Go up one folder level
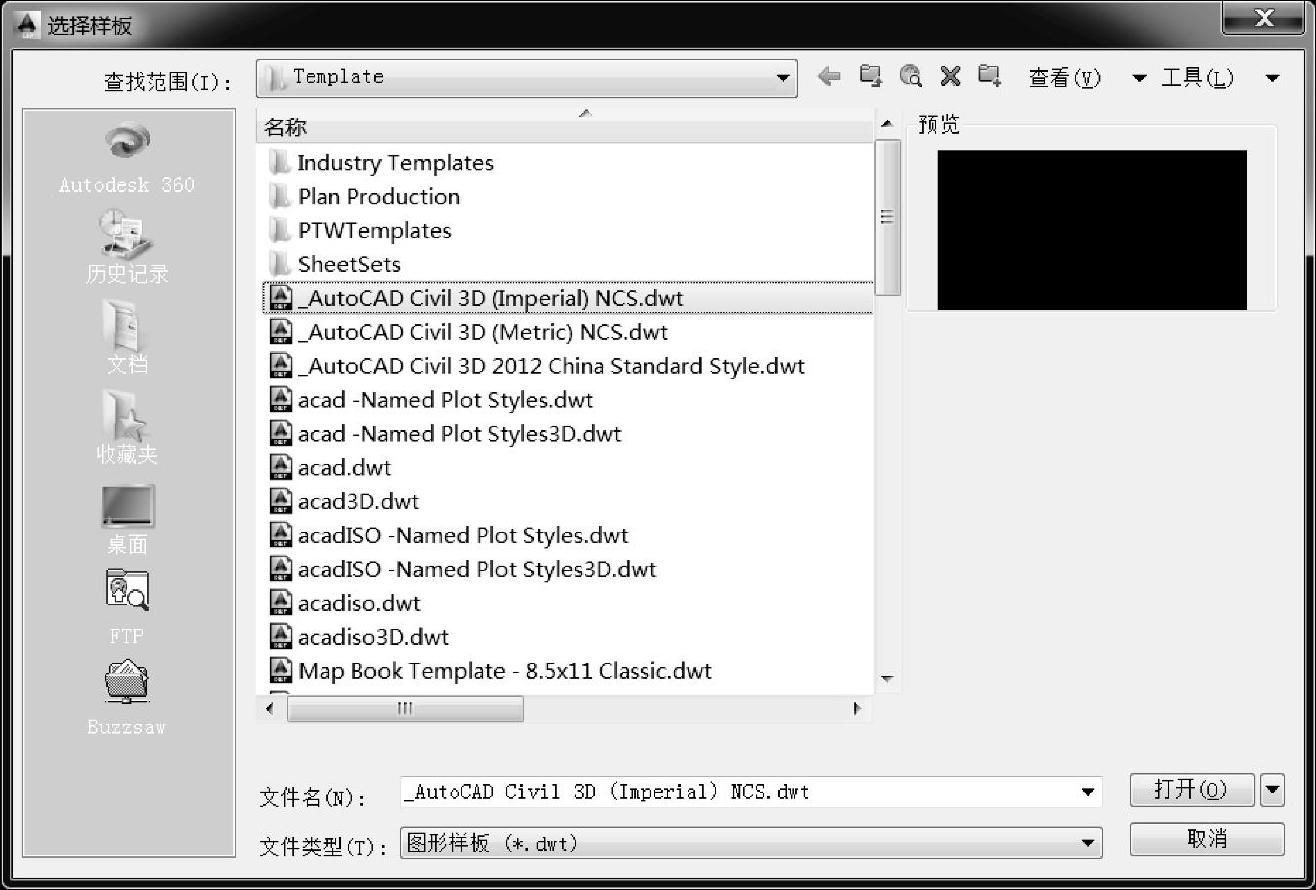 (871, 77)
